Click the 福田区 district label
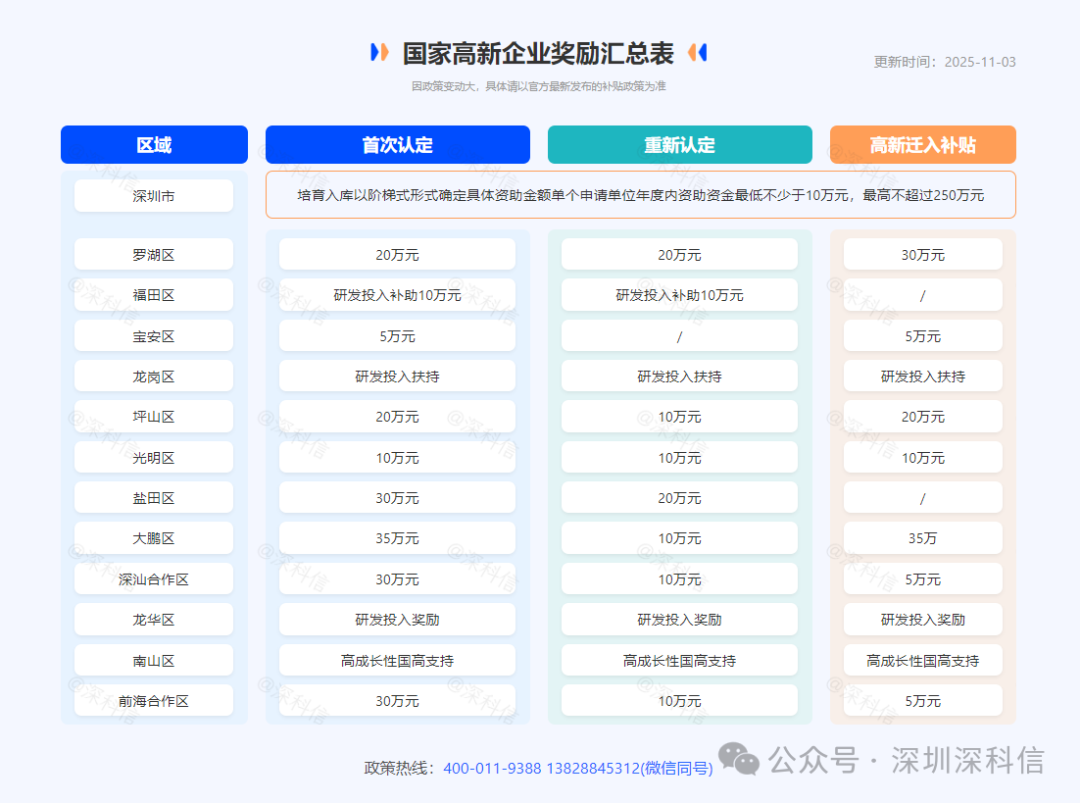Screen dimensions: 1080x803 [x=153, y=294]
